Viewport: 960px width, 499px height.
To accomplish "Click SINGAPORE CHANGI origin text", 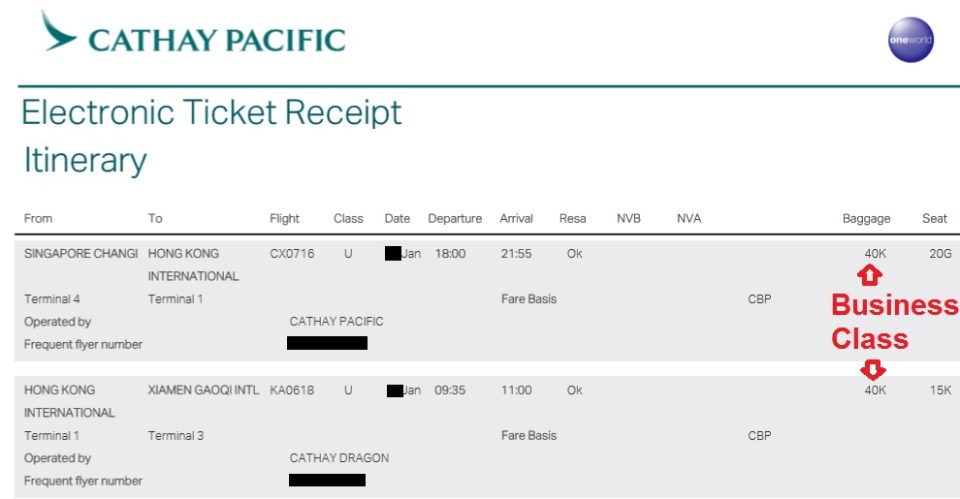I will click(x=81, y=254).
